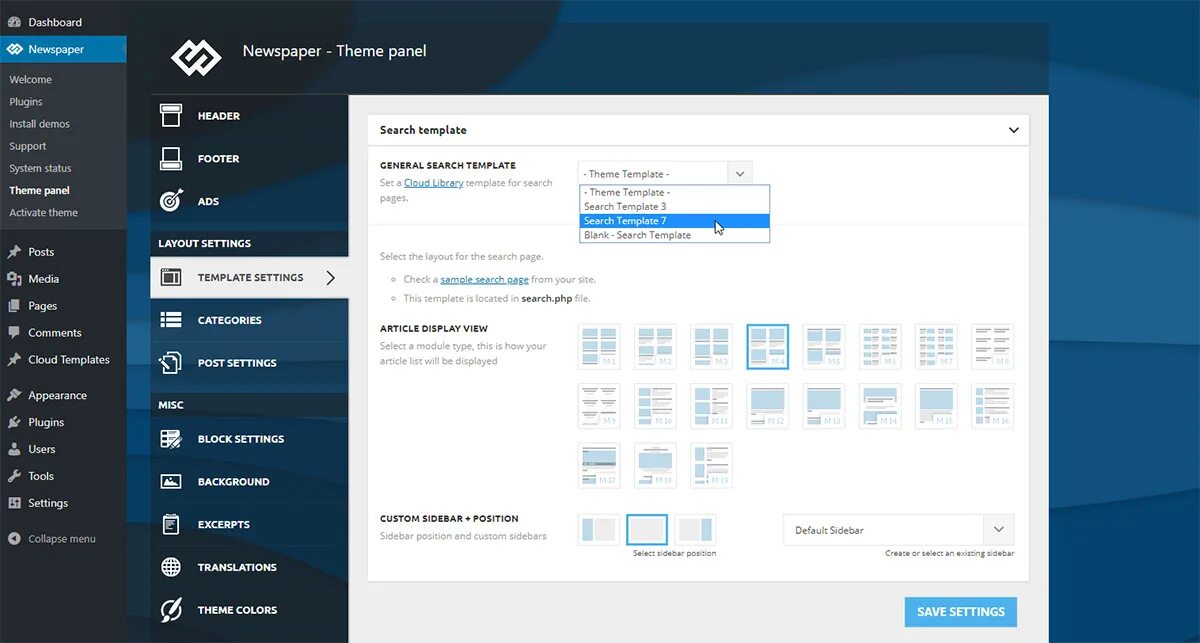The image size is (1200, 643).
Task: Open the Theme Colors section
Action: 249,610
